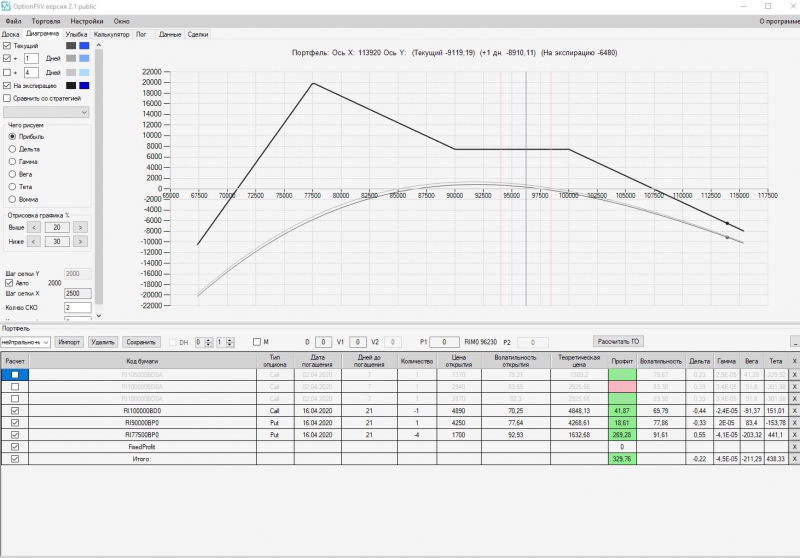This screenshot has width=800, height=558.
Task: Open the Торговля menu
Action: (x=46, y=21)
